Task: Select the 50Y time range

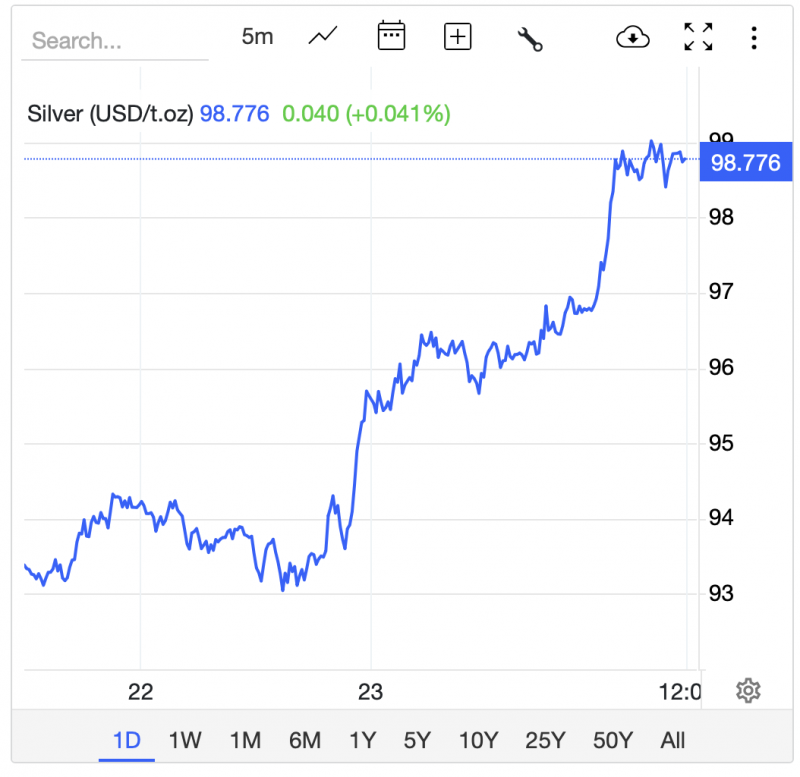Action: (x=612, y=740)
